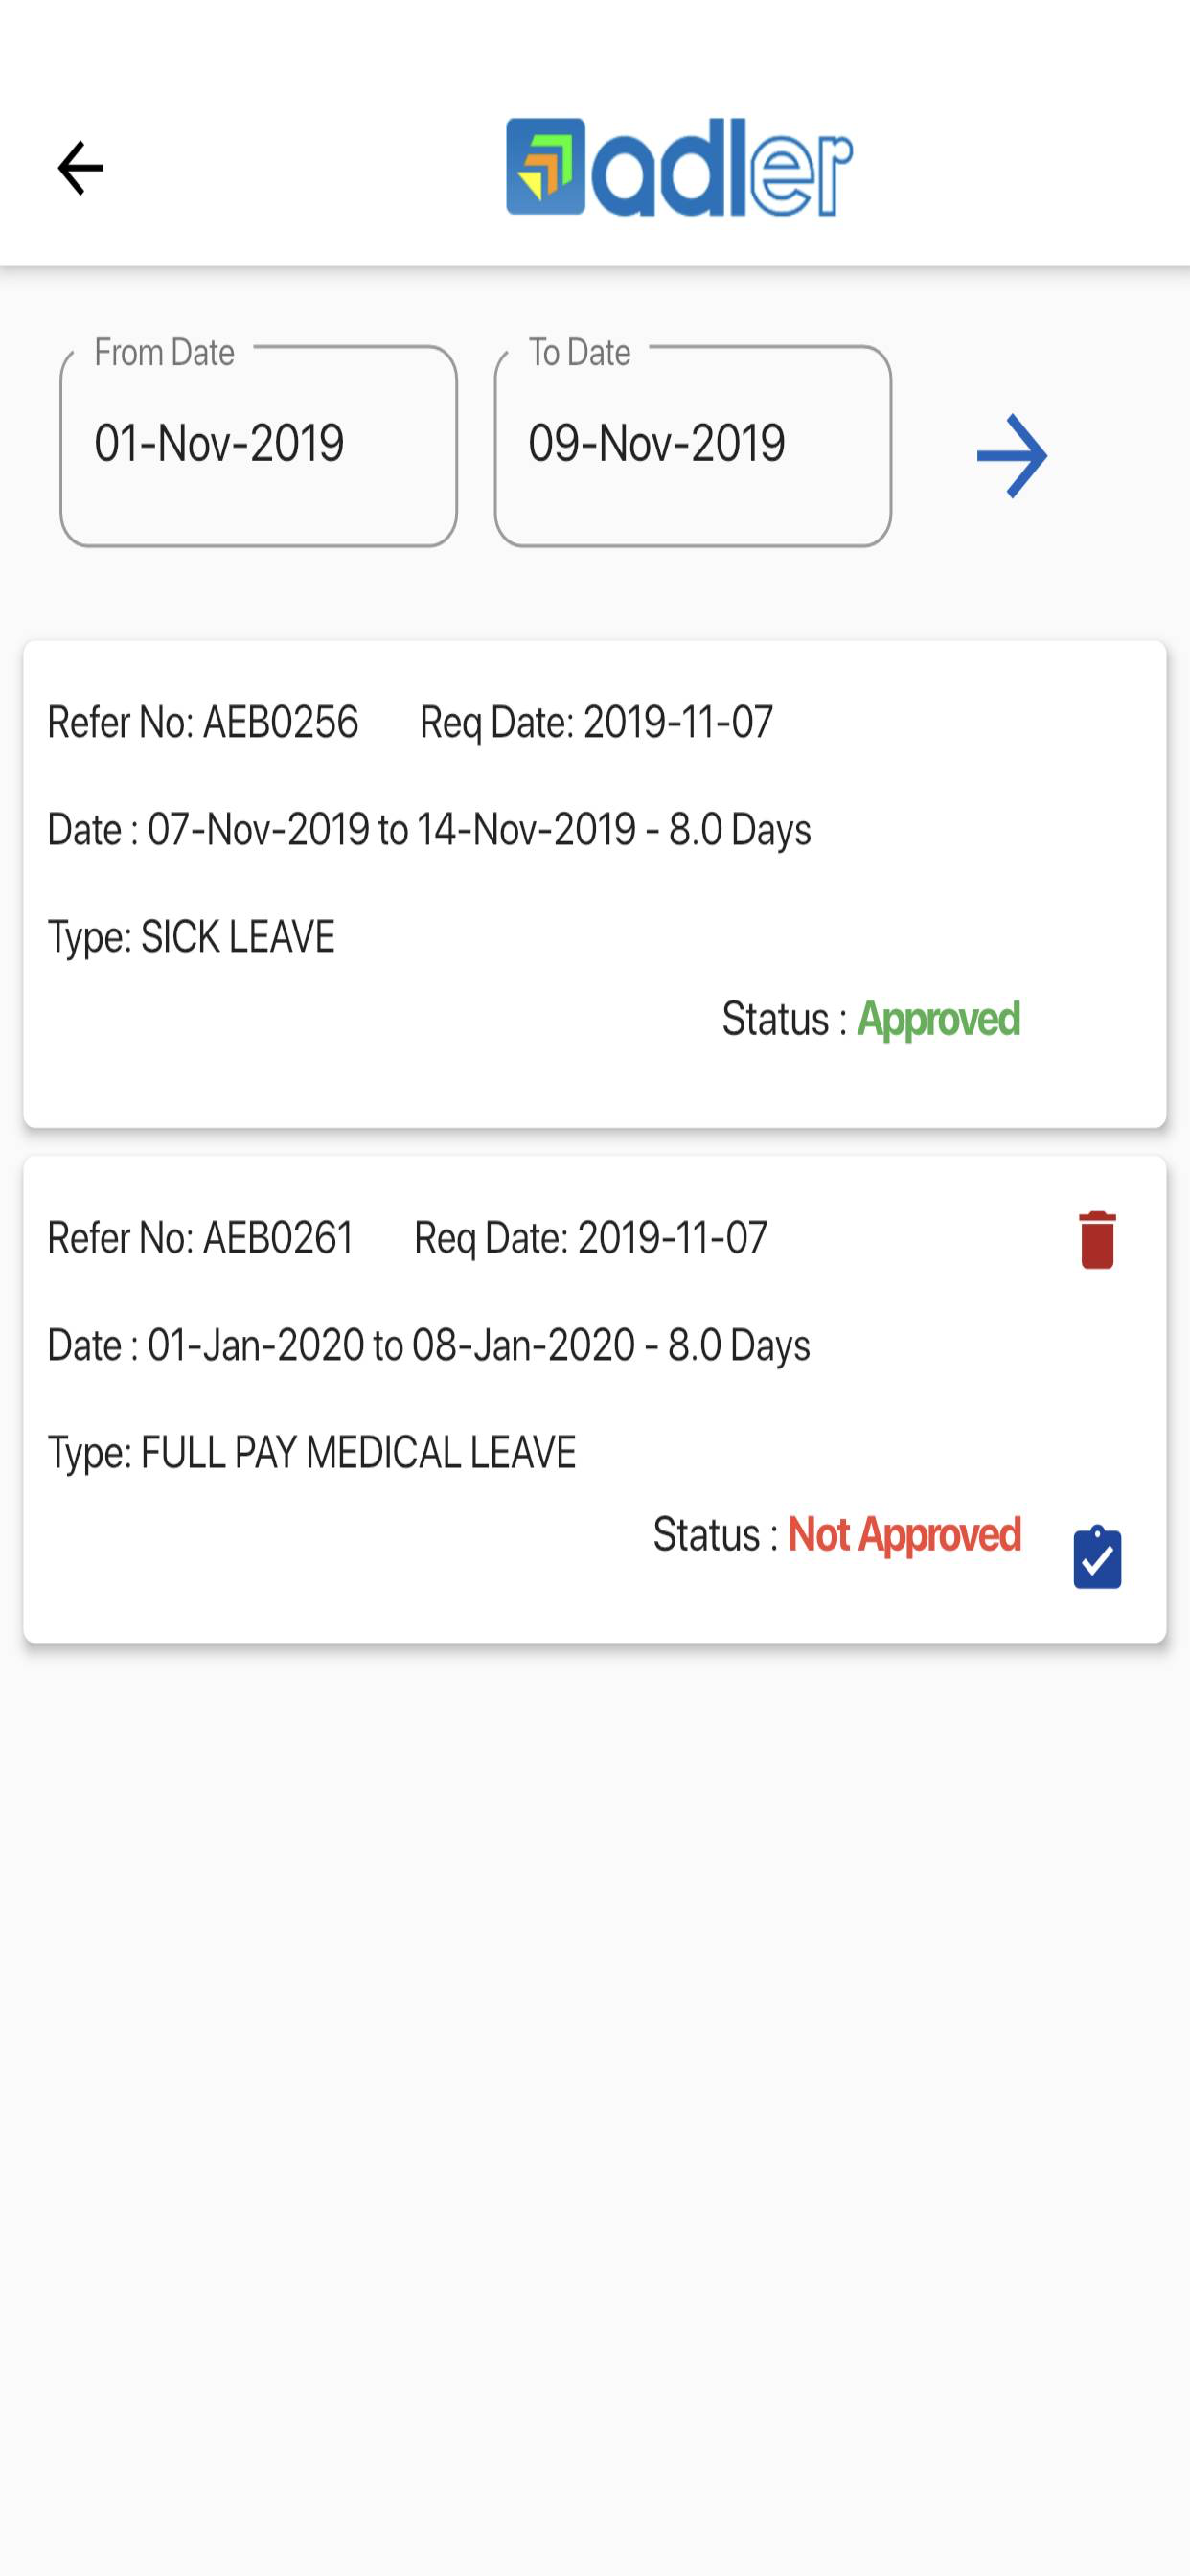Open leave request card AEB0256
This screenshot has width=1190, height=2576.
[595, 884]
